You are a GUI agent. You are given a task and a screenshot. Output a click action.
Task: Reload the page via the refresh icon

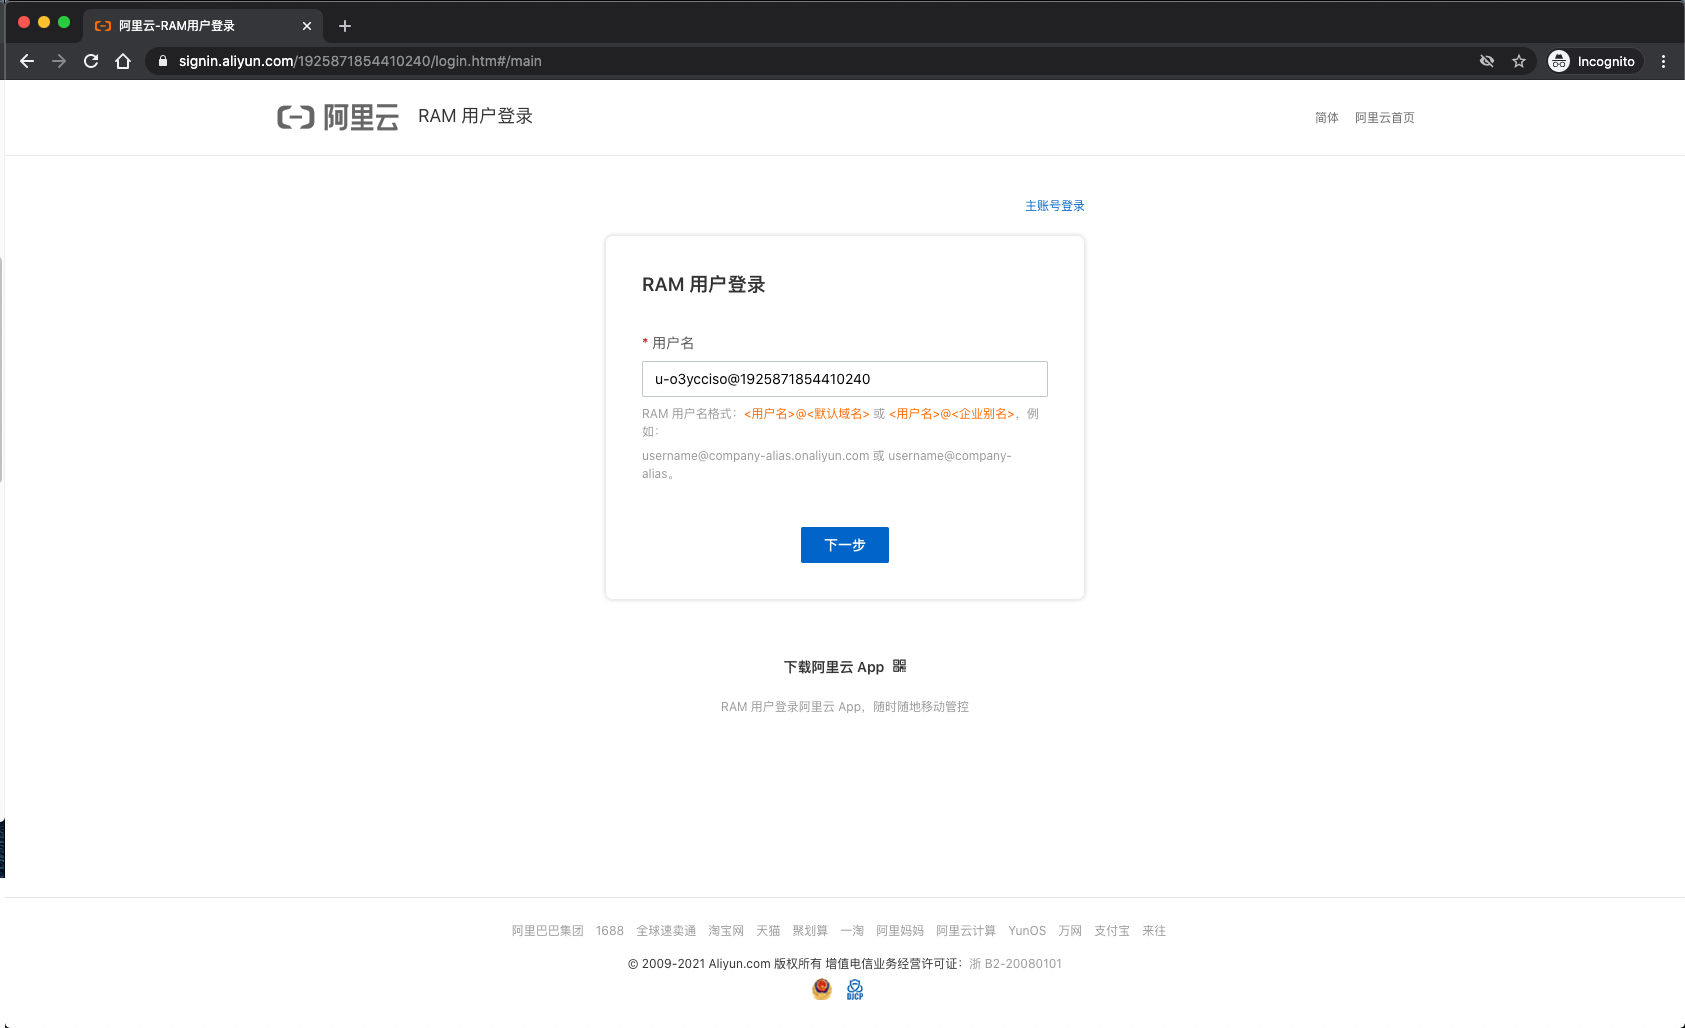click(x=91, y=61)
